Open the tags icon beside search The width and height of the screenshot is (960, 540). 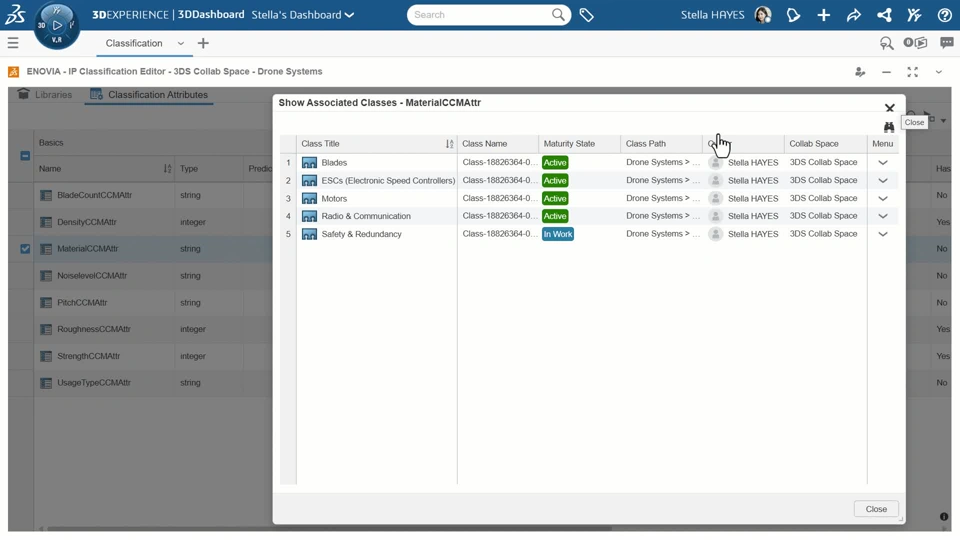(x=587, y=15)
